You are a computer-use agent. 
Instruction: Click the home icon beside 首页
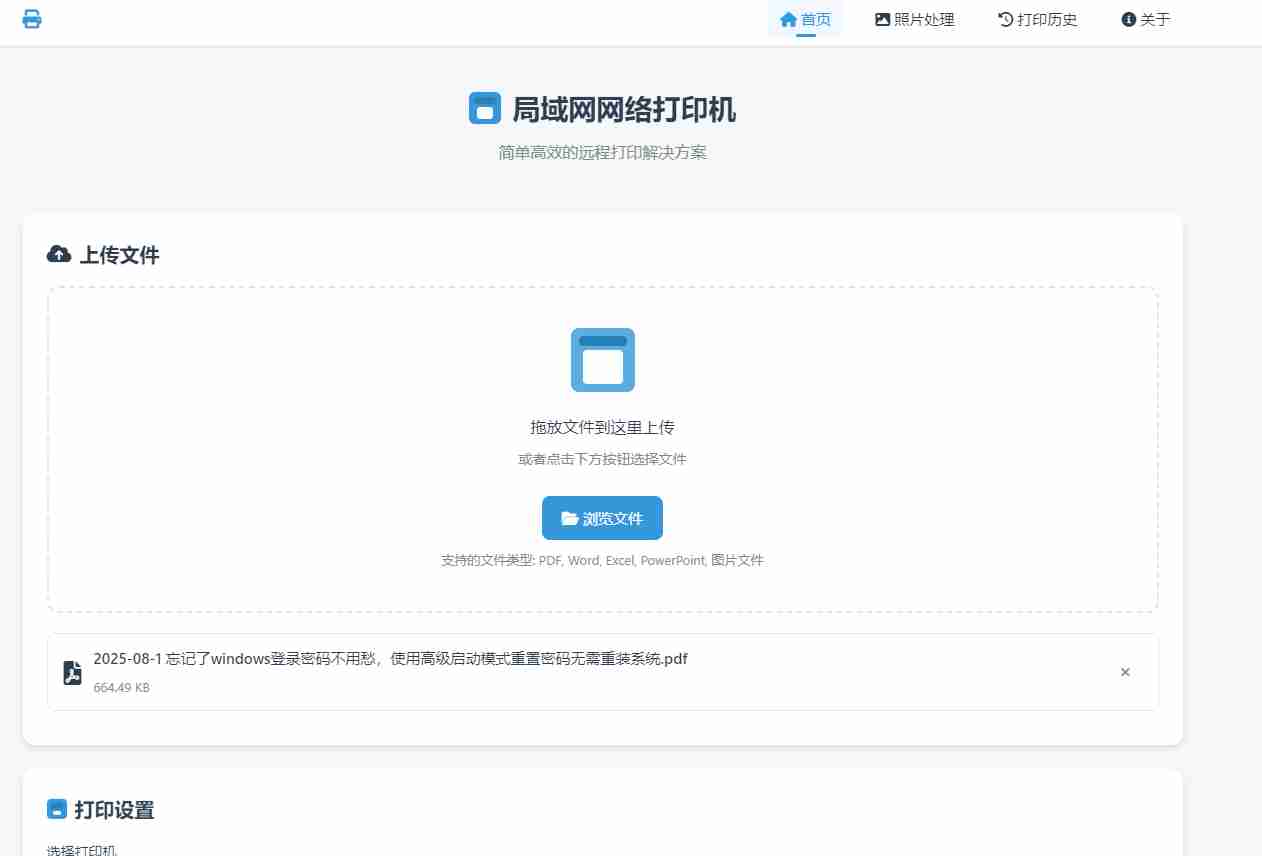tap(788, 18)
